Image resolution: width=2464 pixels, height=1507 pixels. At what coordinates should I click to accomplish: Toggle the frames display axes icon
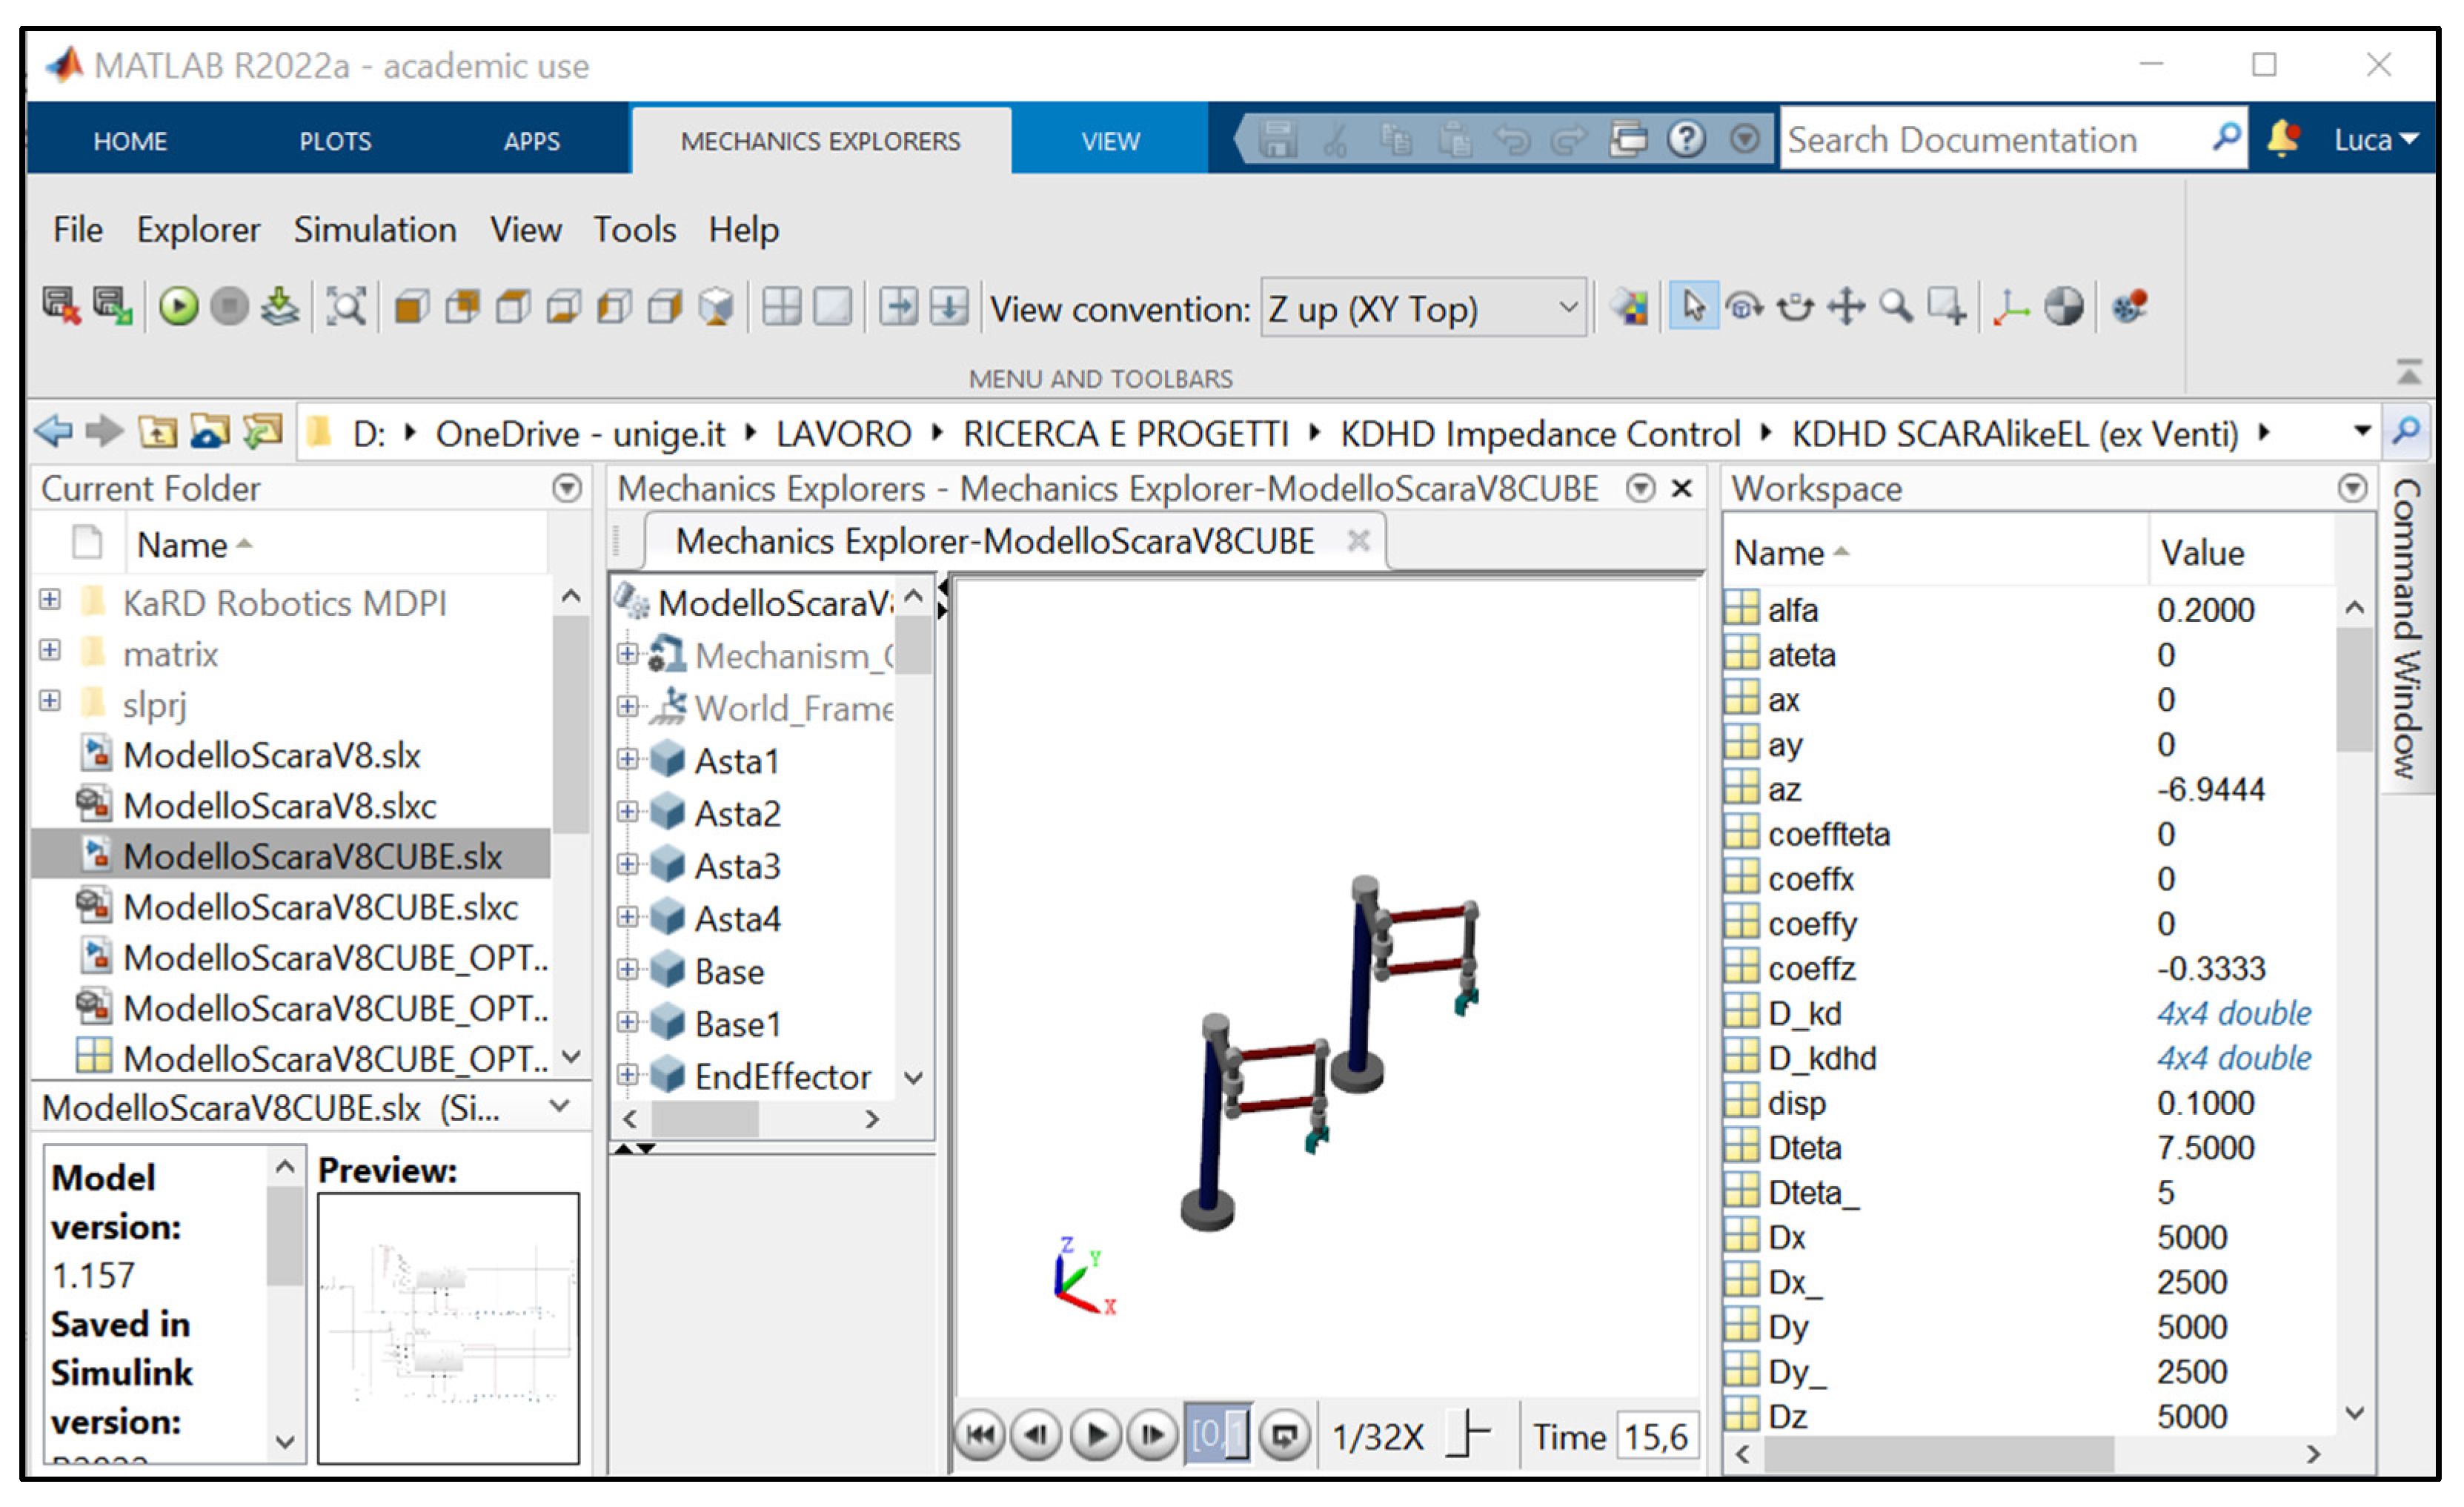tap(2010, 306)
